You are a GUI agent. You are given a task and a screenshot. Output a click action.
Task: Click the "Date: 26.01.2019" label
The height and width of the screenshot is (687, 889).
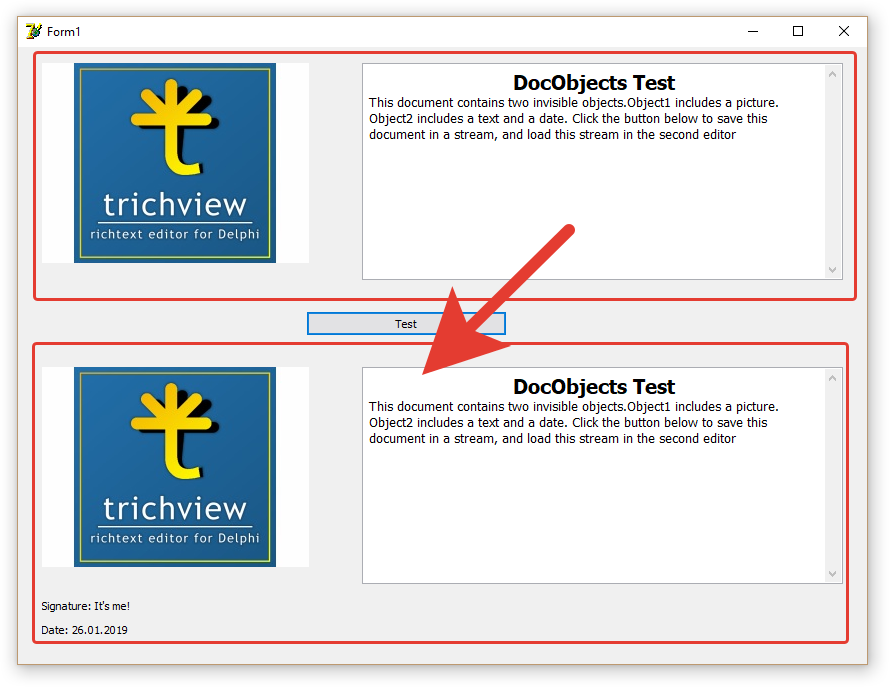click(84, 630)
